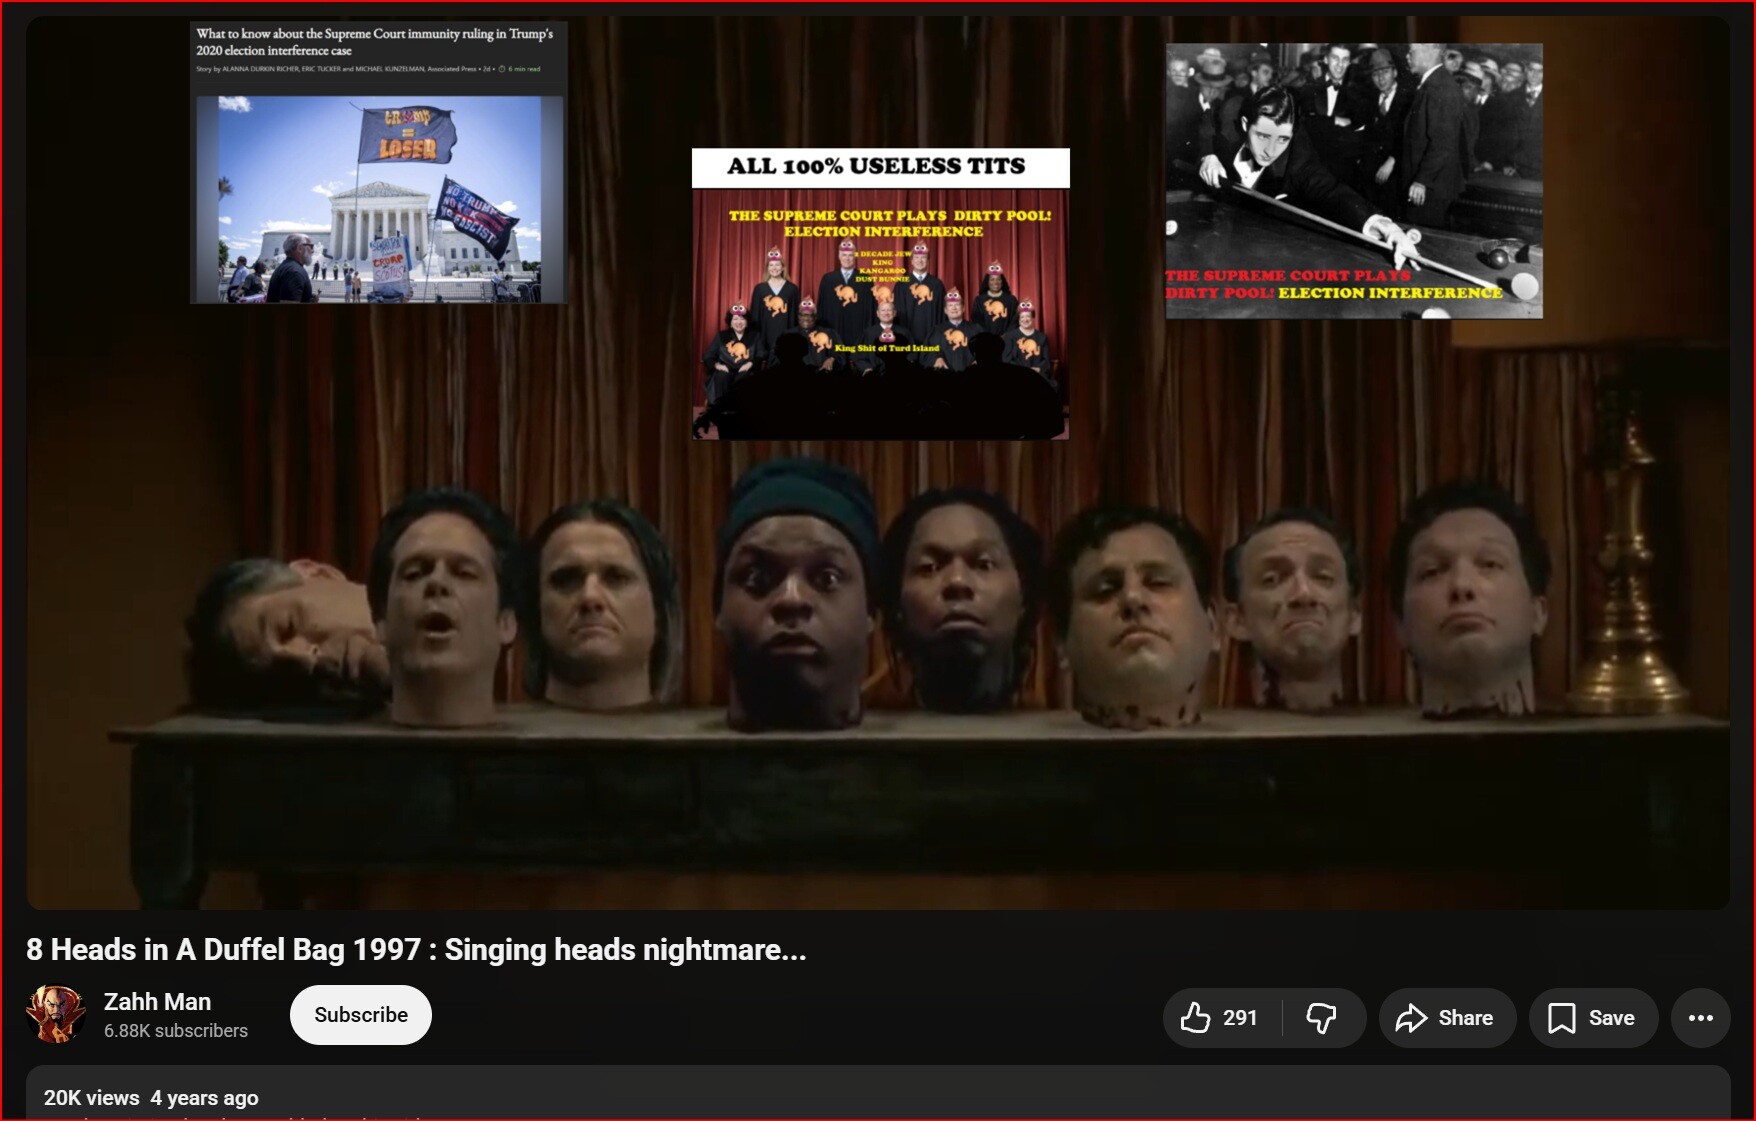This screenshot has height=1121, width=1756.
Task: Click the '20K views 4 years ago' text
Action: pos(151,1098)
